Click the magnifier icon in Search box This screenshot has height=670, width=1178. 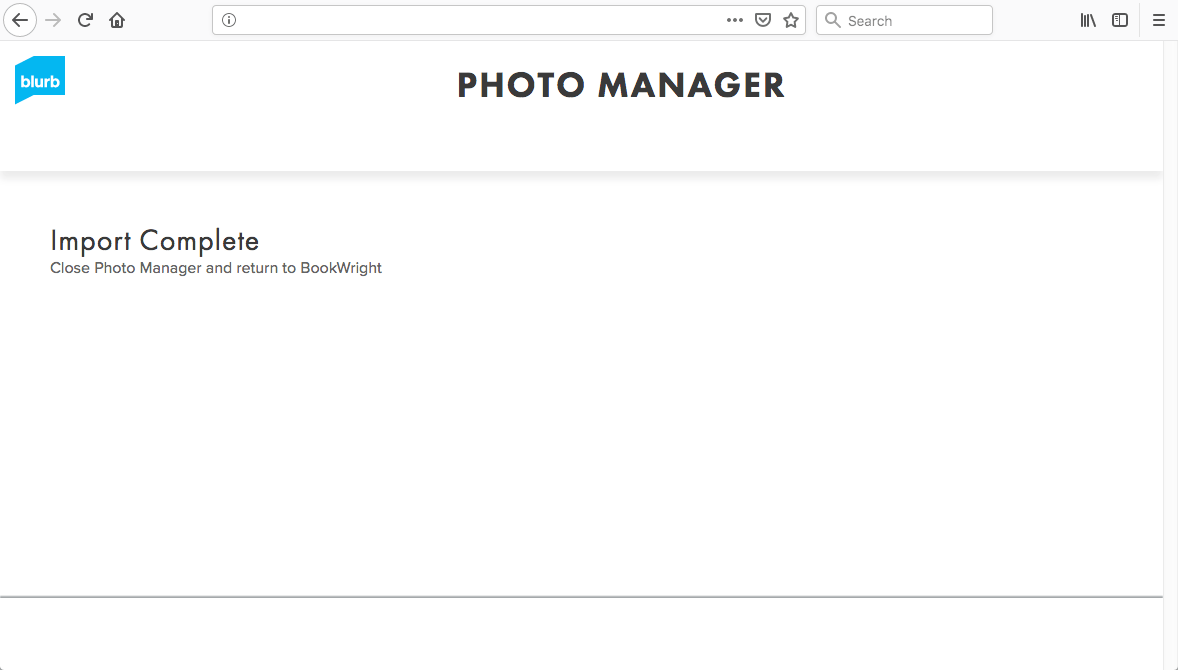coord(832,20)
